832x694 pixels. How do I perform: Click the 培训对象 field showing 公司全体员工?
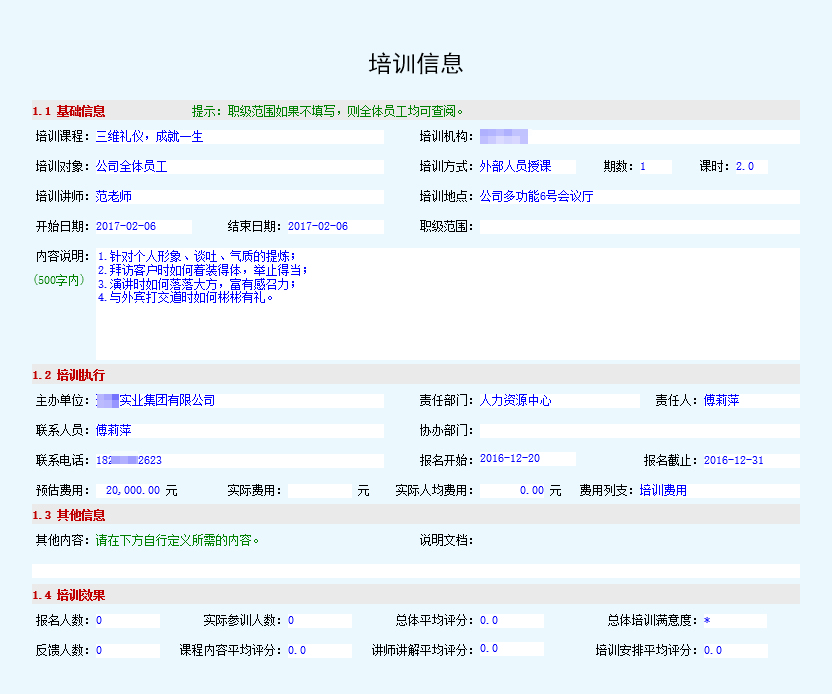pos(239,167)
